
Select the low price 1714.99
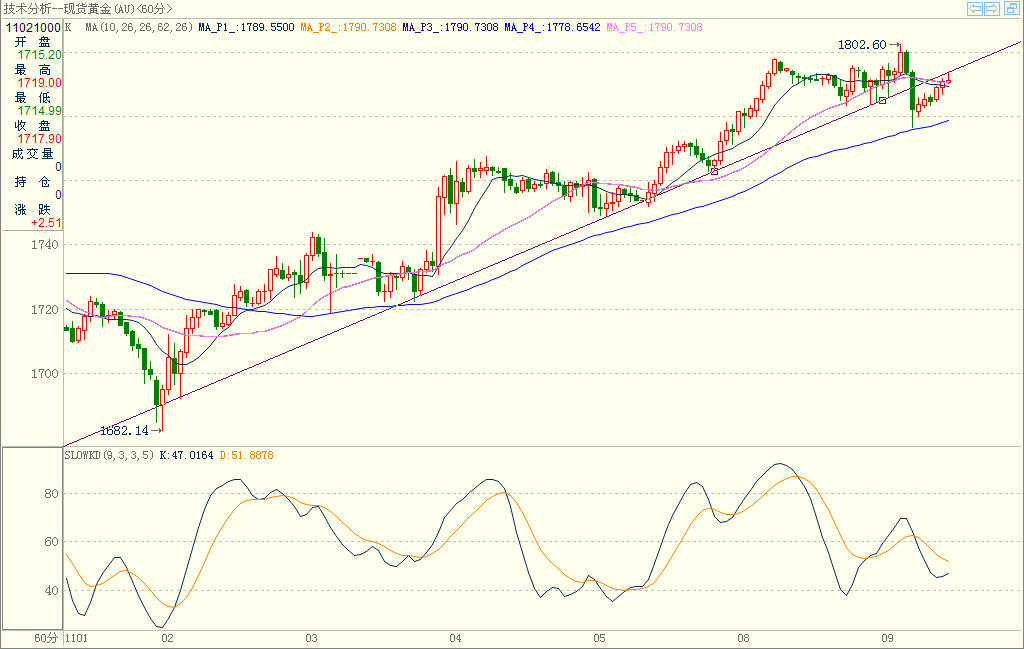(x=40, y=111)
